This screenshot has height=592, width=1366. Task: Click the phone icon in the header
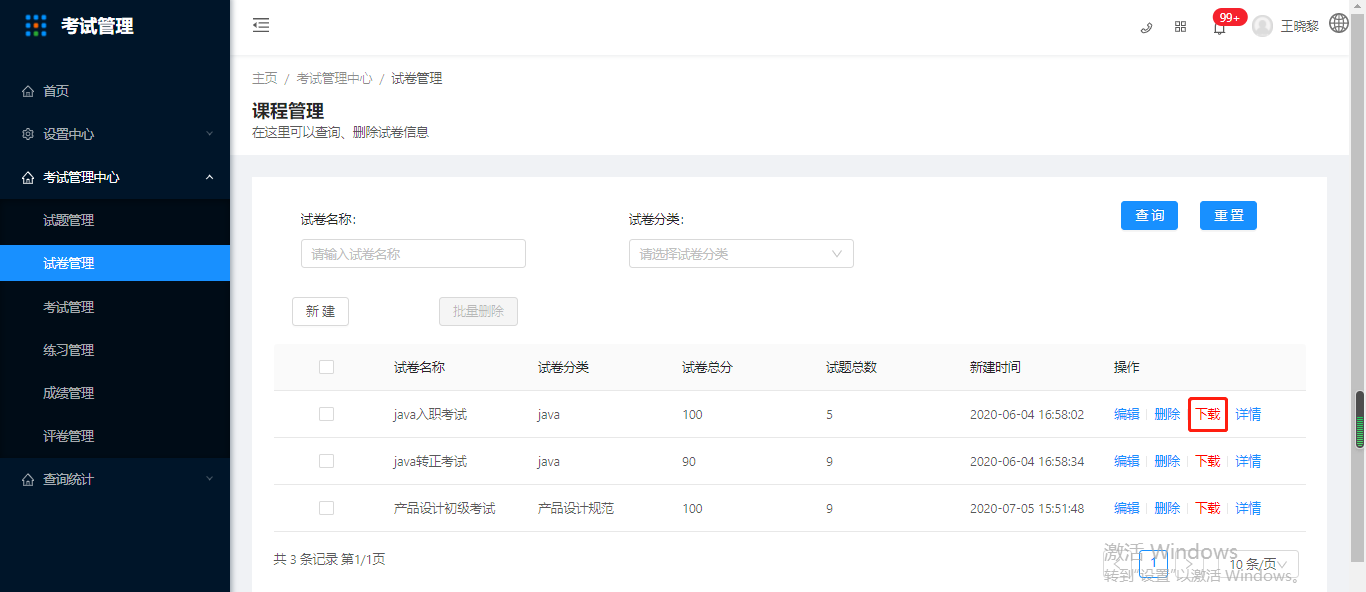1146,27
